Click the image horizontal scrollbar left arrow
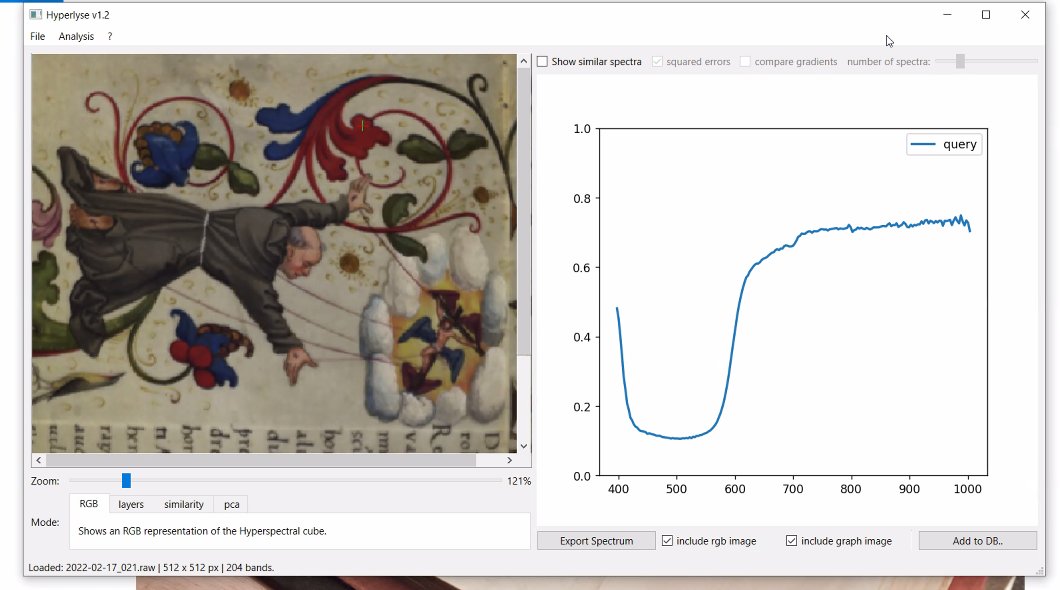 (39, 460)
